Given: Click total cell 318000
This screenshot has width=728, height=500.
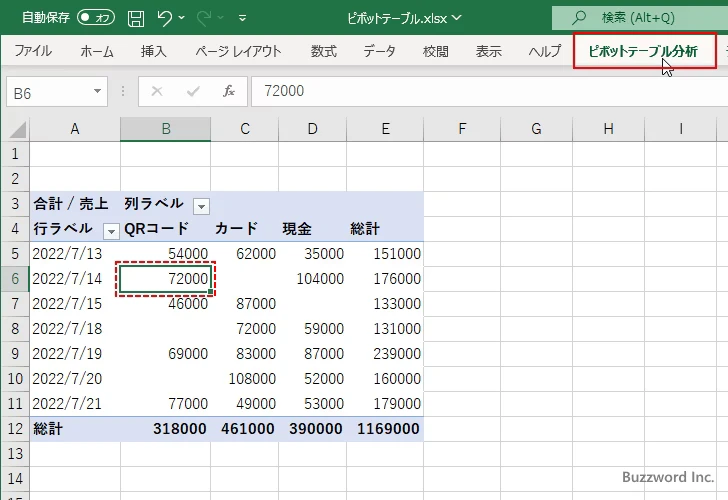Looking at the screenshot, I should tap(165, 429).
